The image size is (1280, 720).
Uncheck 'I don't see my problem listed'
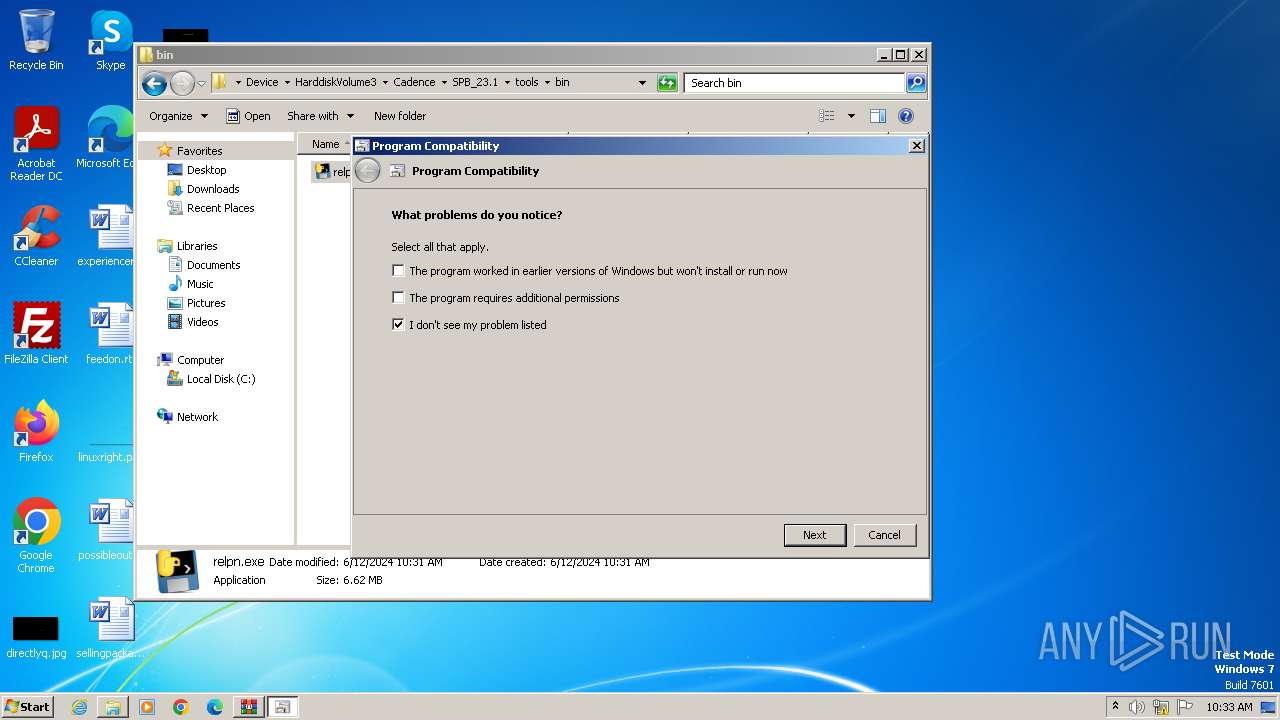pos(398,325)
